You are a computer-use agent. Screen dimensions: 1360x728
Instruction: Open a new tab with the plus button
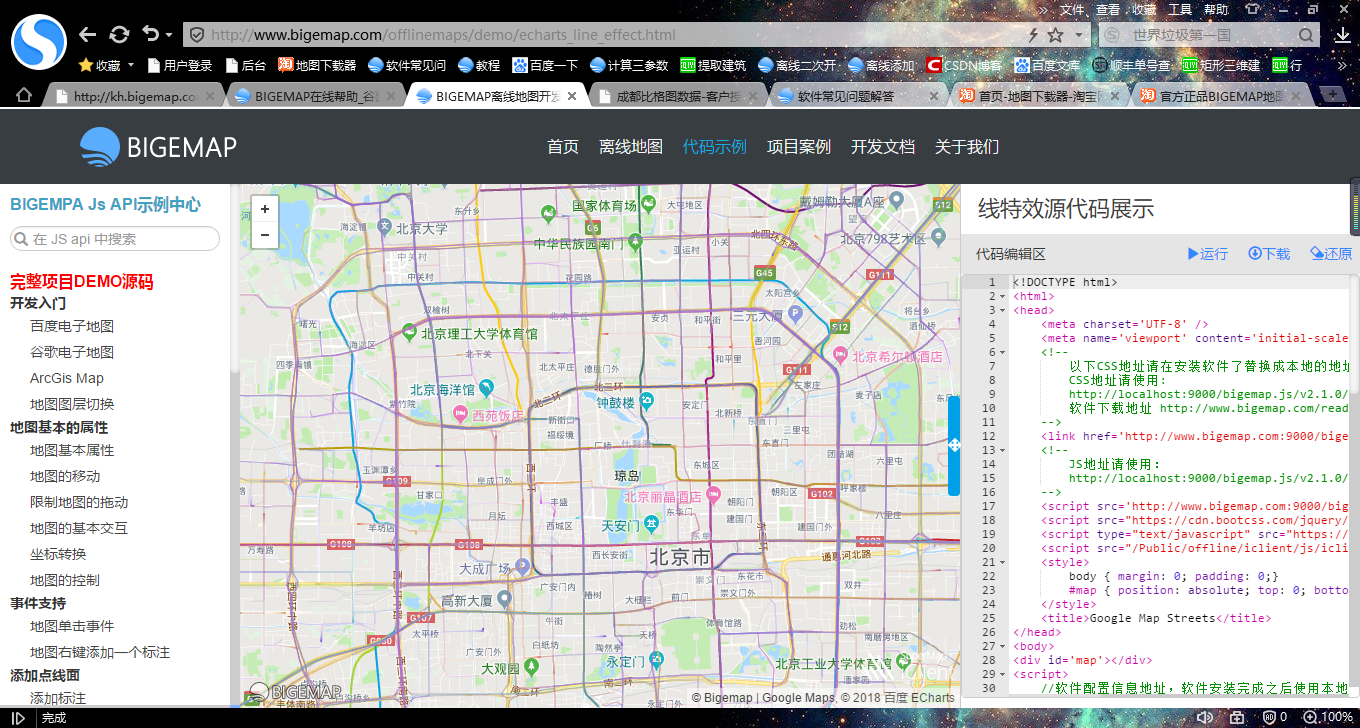pyautogui.click(x=1331, y=96)
